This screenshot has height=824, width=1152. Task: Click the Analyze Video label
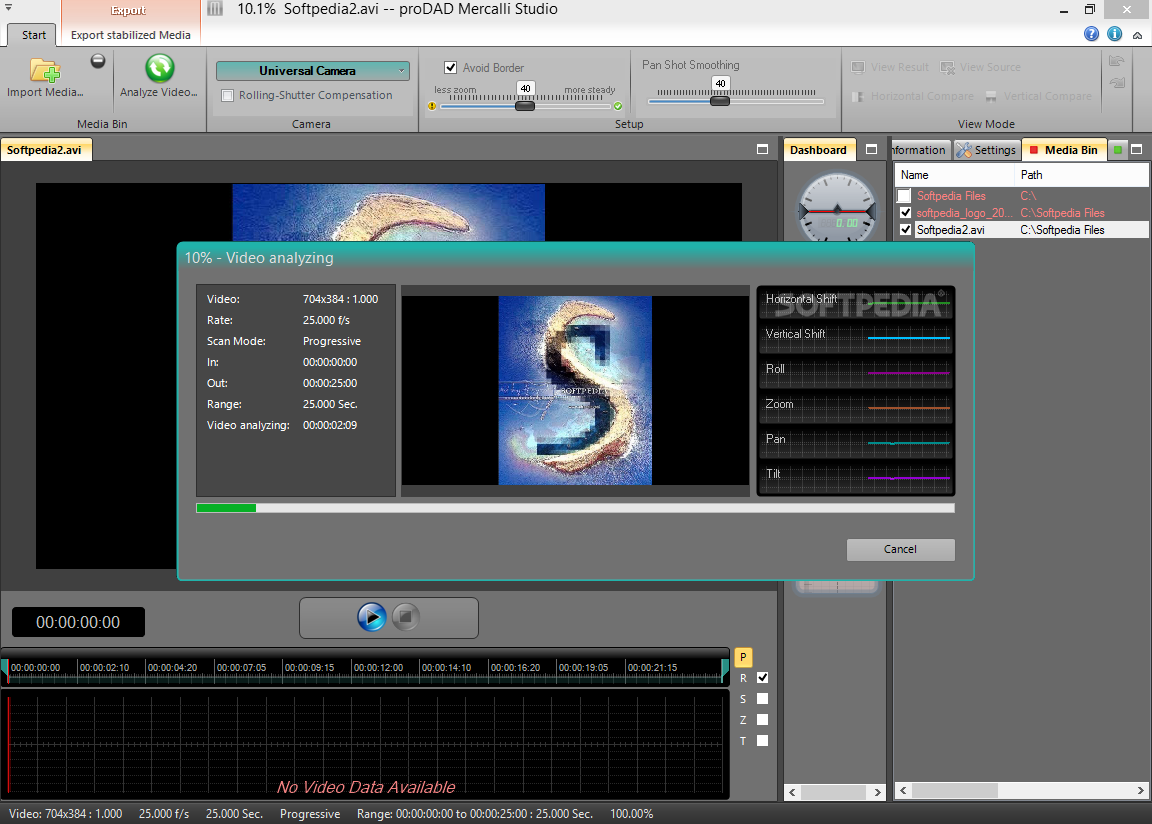point(159,93)
